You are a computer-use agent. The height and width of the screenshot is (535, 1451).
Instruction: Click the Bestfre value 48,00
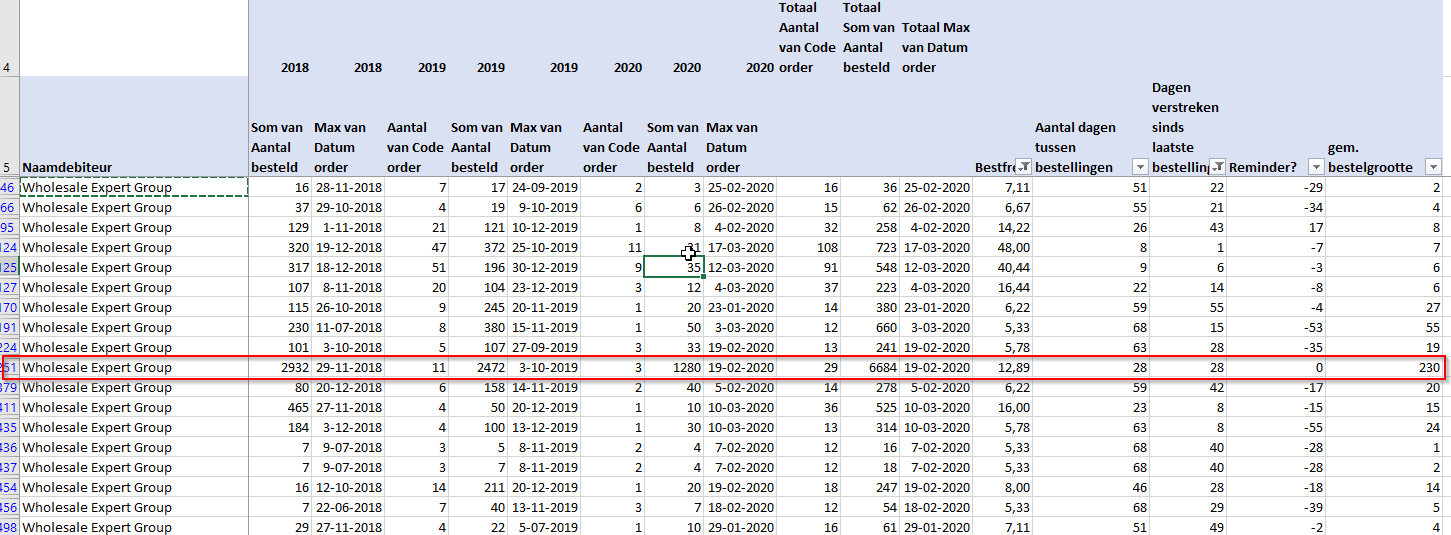[x=1003, y=247]
